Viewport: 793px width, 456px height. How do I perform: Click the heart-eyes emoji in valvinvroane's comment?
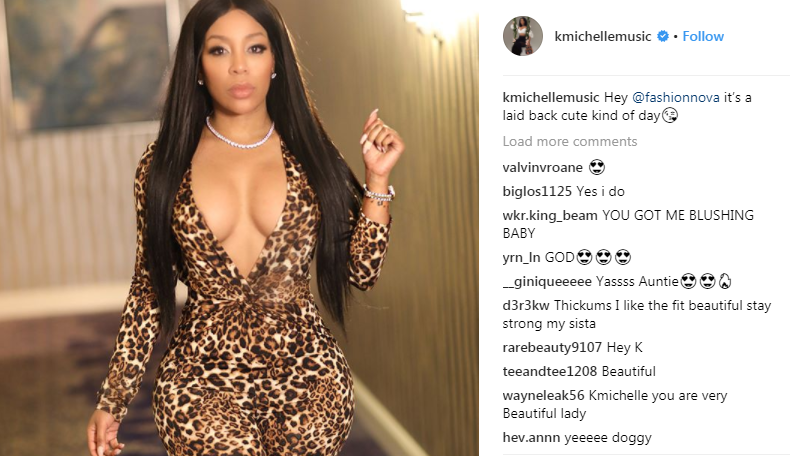click(597, 167)
